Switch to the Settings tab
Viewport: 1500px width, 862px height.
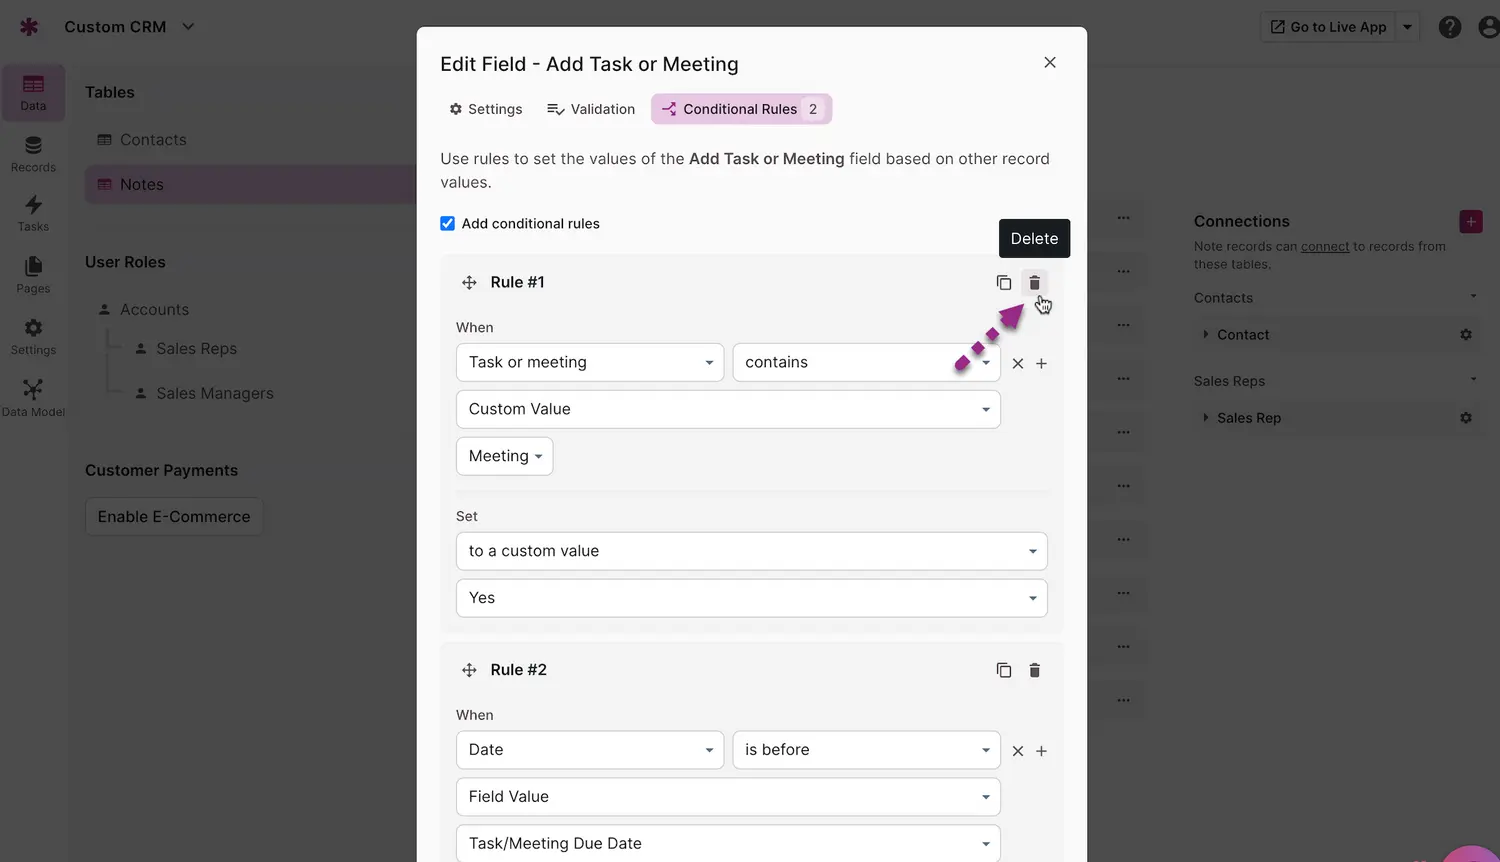[x=486, y=109]
